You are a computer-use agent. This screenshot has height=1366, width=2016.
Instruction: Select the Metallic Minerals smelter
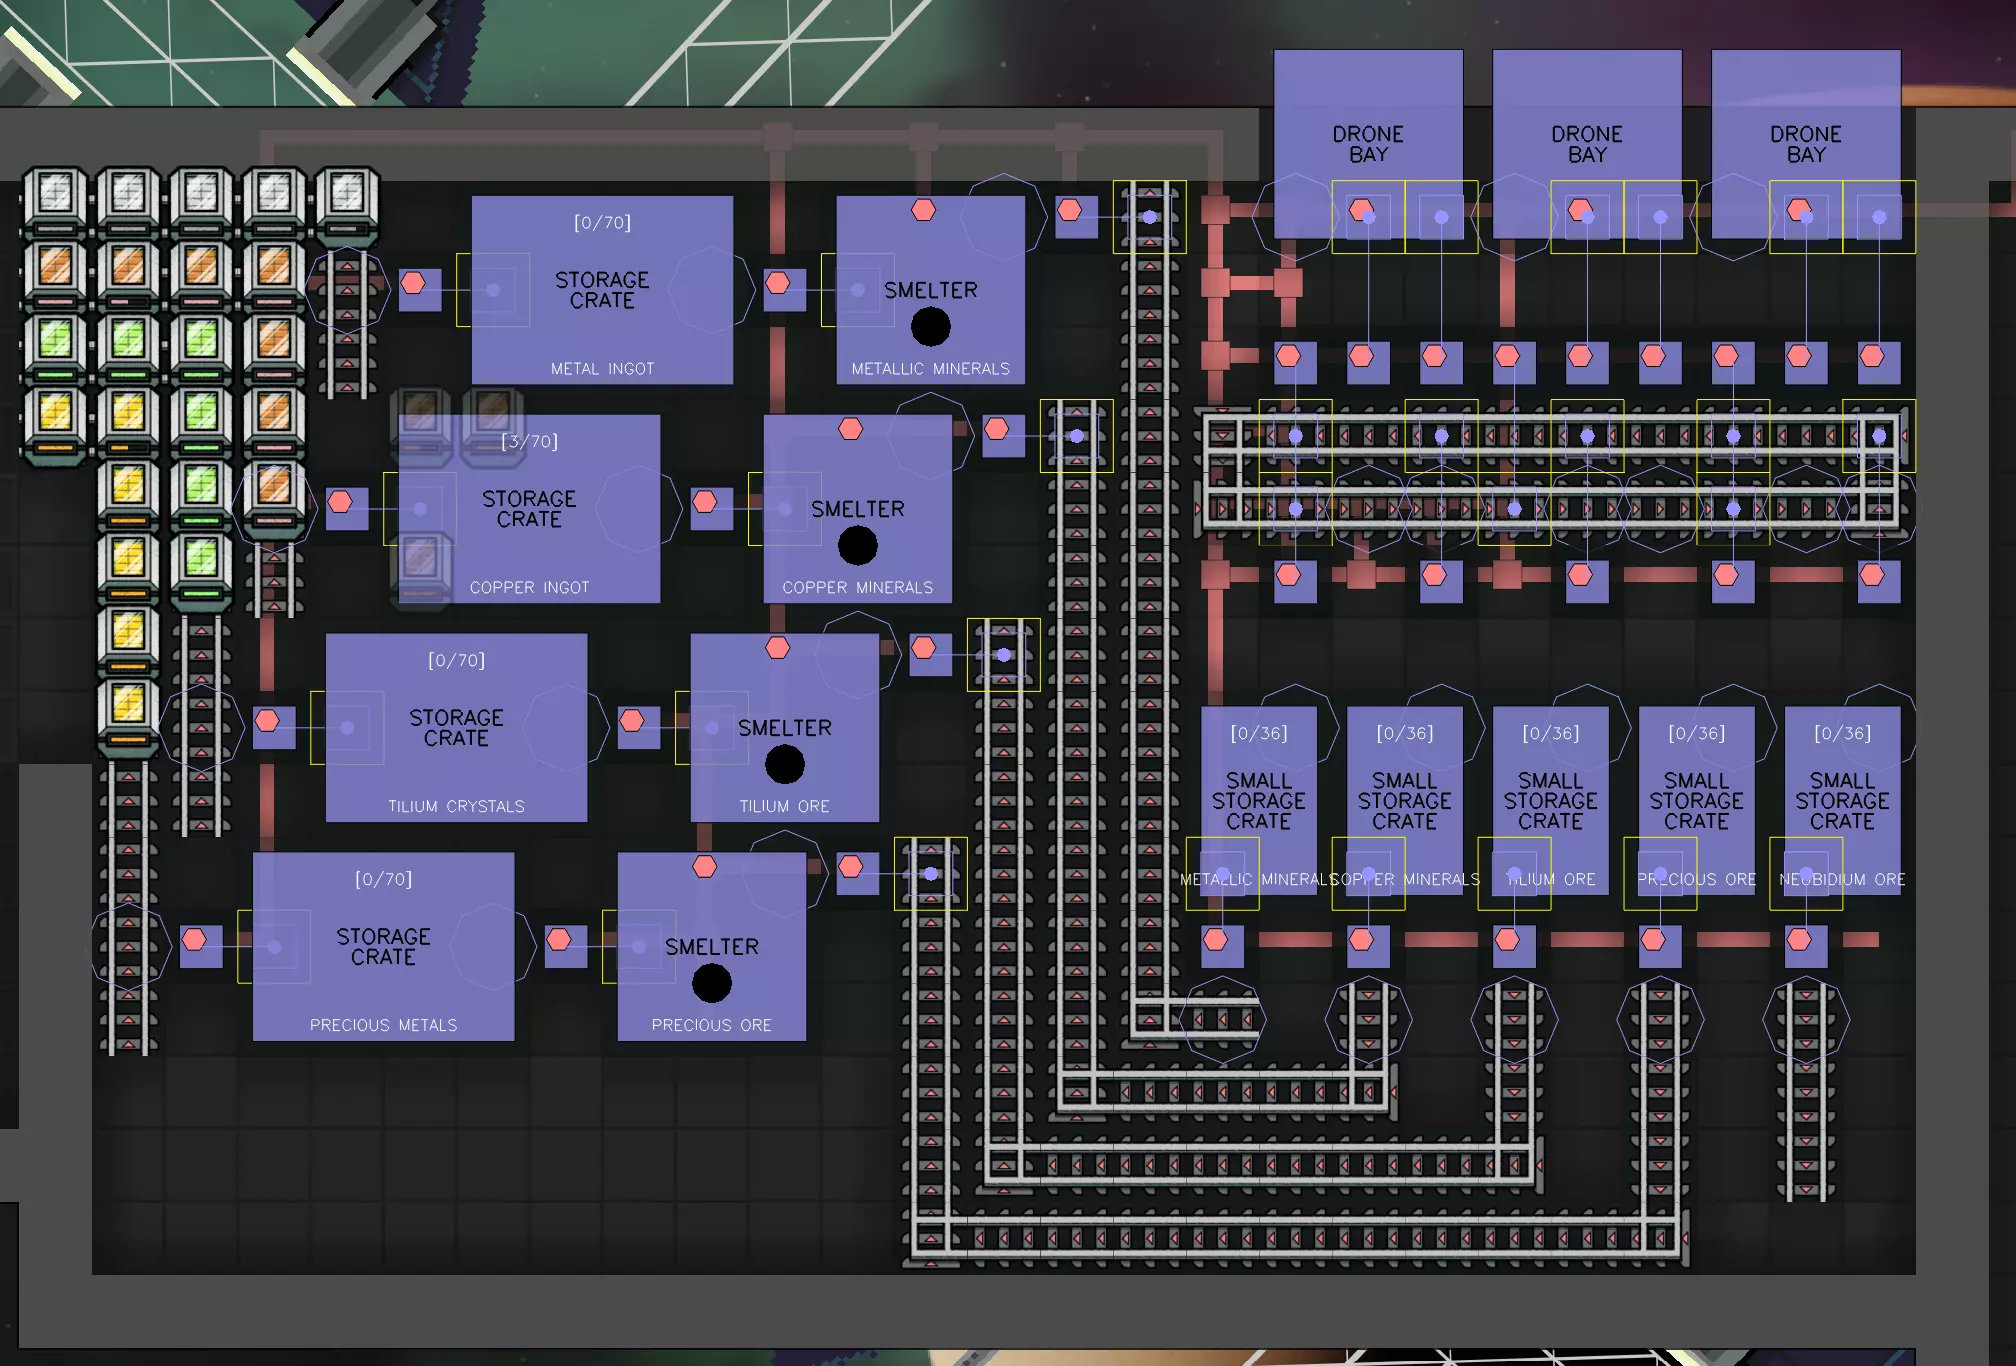click(x=930, y=290)
